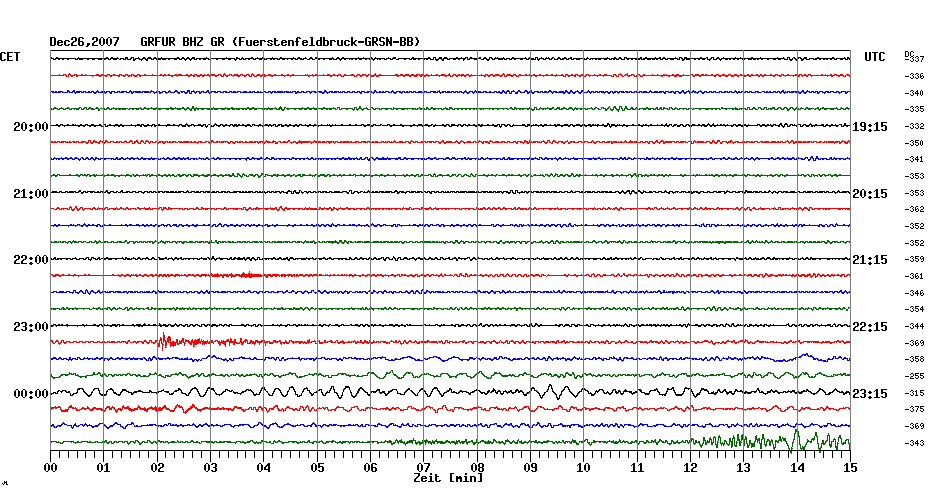This screenshot has height=494, width=930.
Task: Click minute tick label 08
Action: pos(477,467)
